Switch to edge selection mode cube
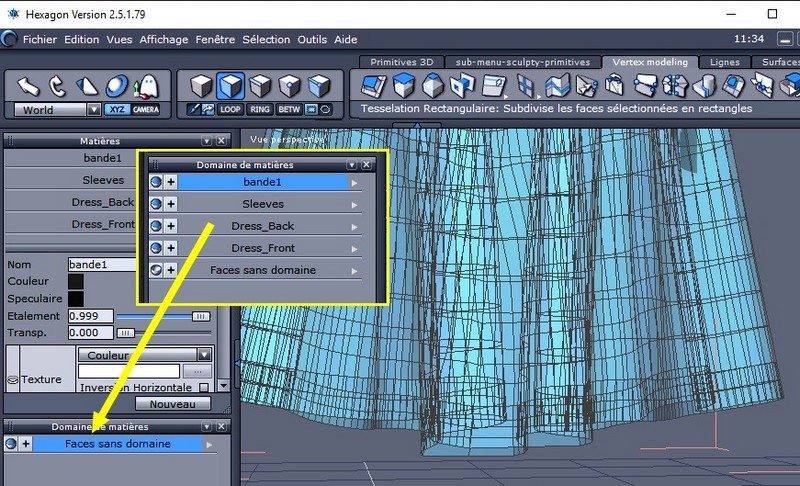 coord(260,86)
